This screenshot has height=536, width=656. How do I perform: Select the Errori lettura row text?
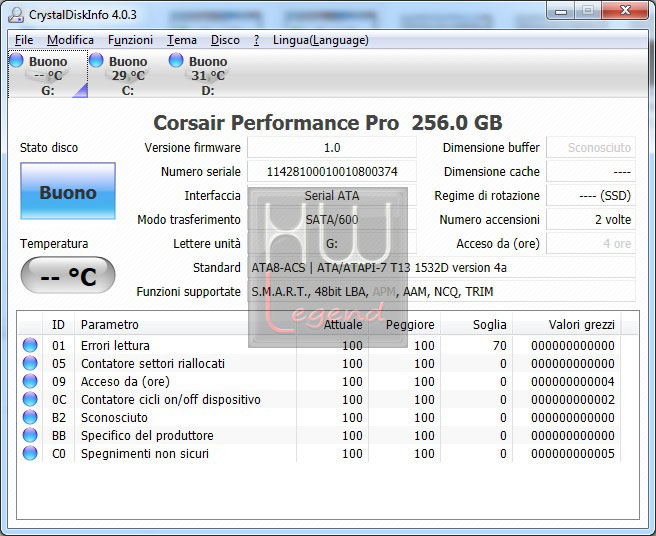tap(115, 346)
